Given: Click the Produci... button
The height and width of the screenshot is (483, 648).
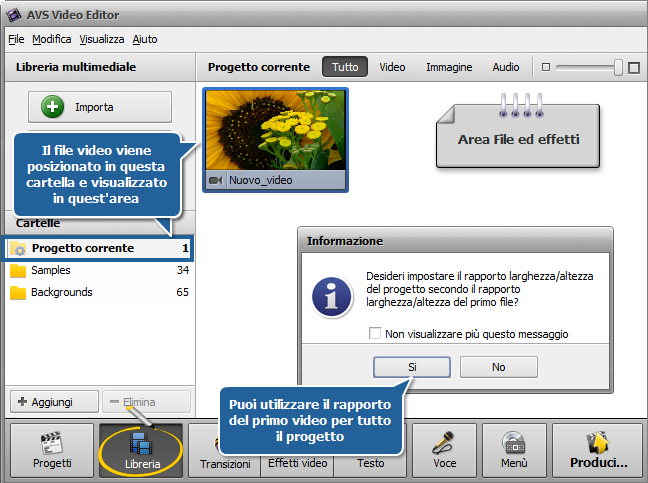Looking at the screenshot, I should pos(598,450).
